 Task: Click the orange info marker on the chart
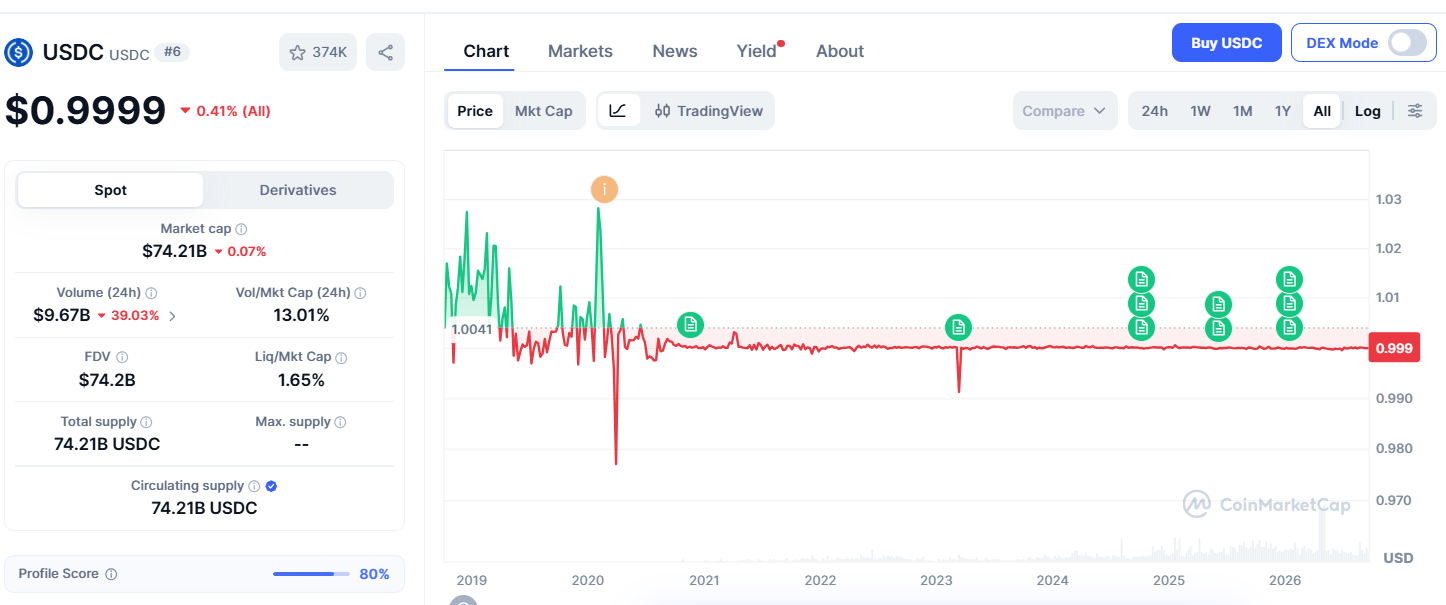pyautogui.click(x=604, y=189)
